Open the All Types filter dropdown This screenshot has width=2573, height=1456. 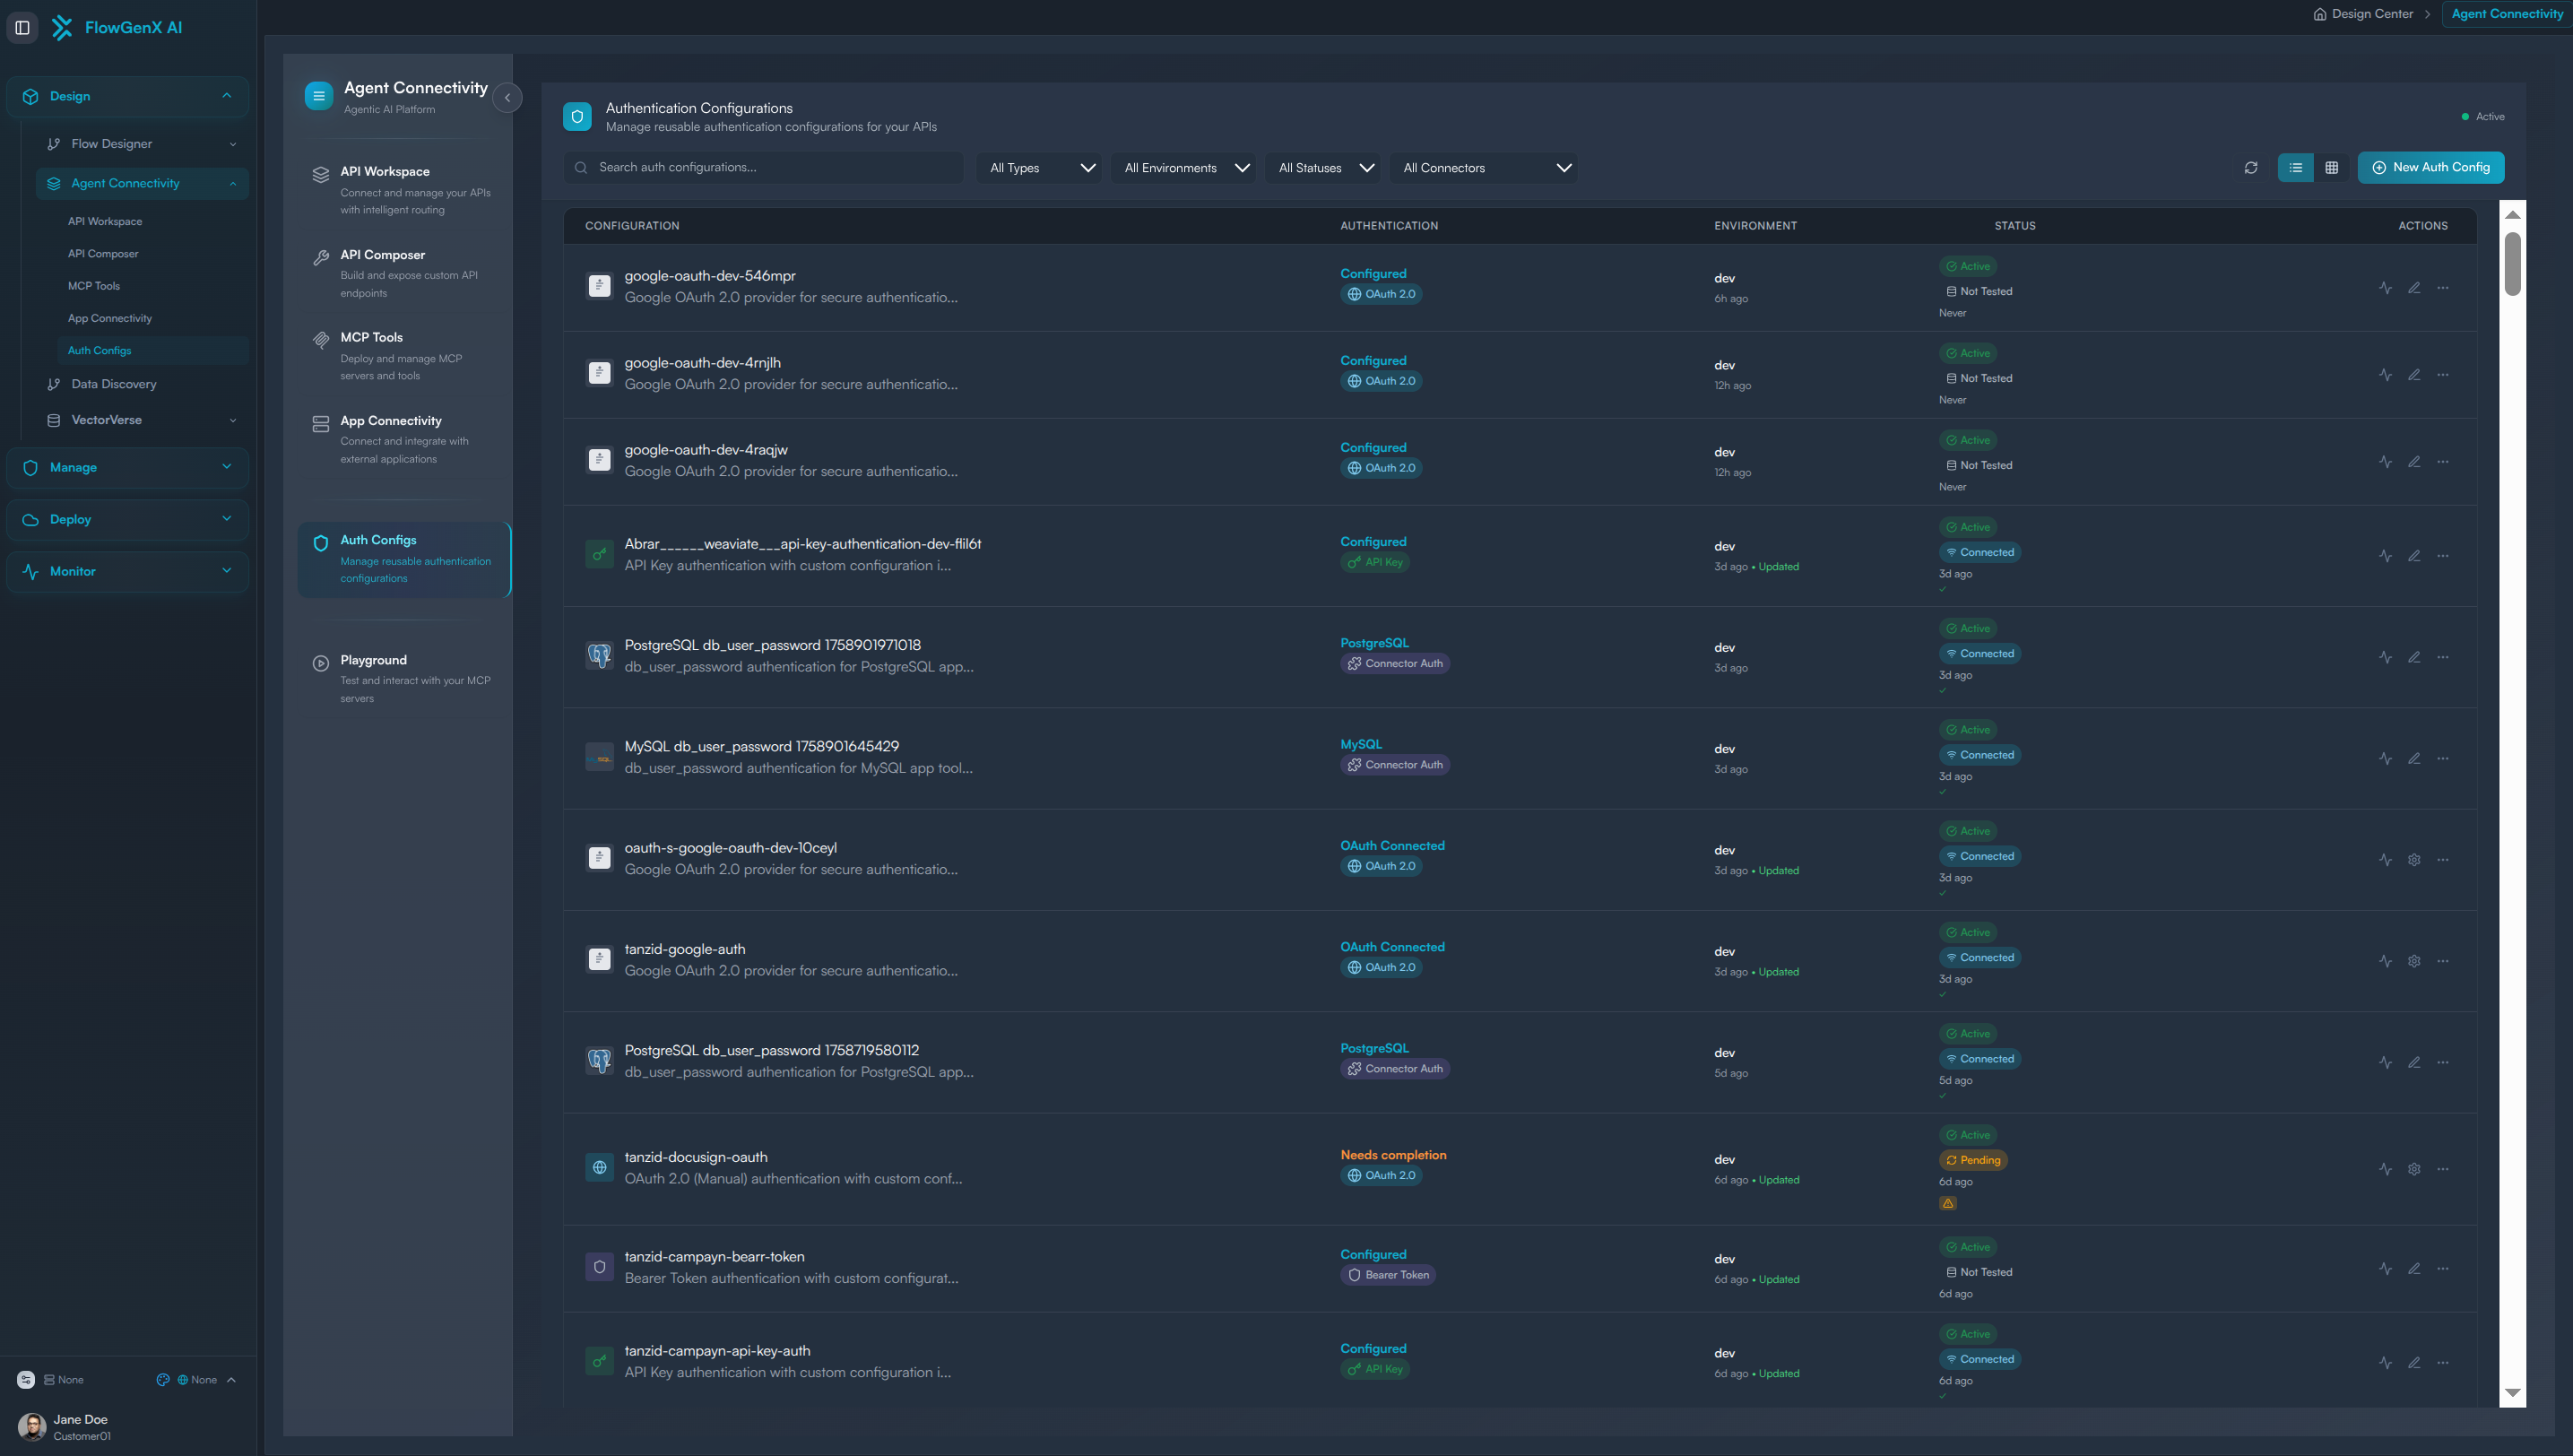(1039, 168)
